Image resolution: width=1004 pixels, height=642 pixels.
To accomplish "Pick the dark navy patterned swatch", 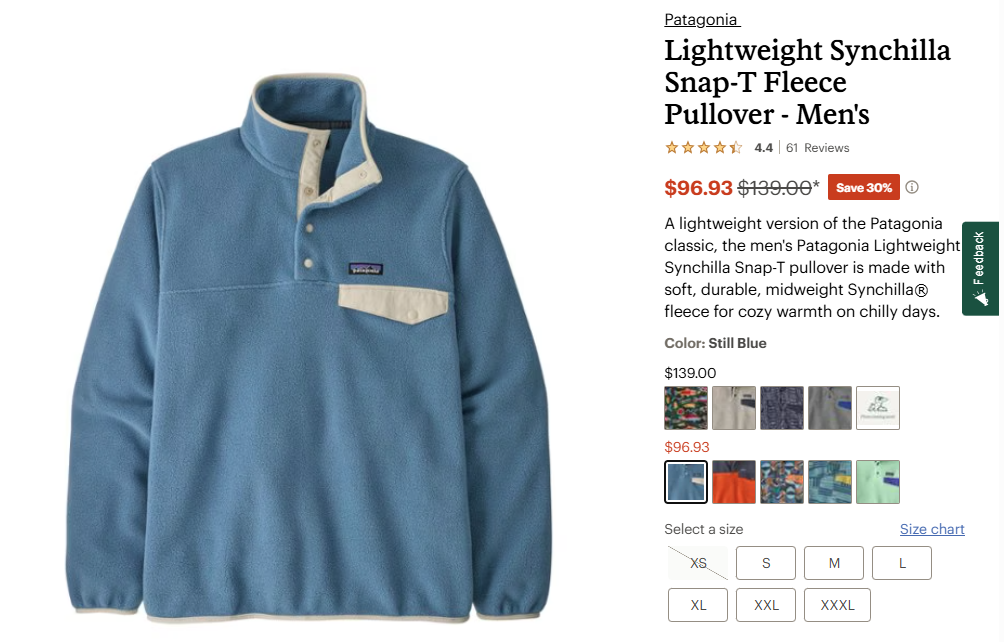I will [x=782, y=408].
